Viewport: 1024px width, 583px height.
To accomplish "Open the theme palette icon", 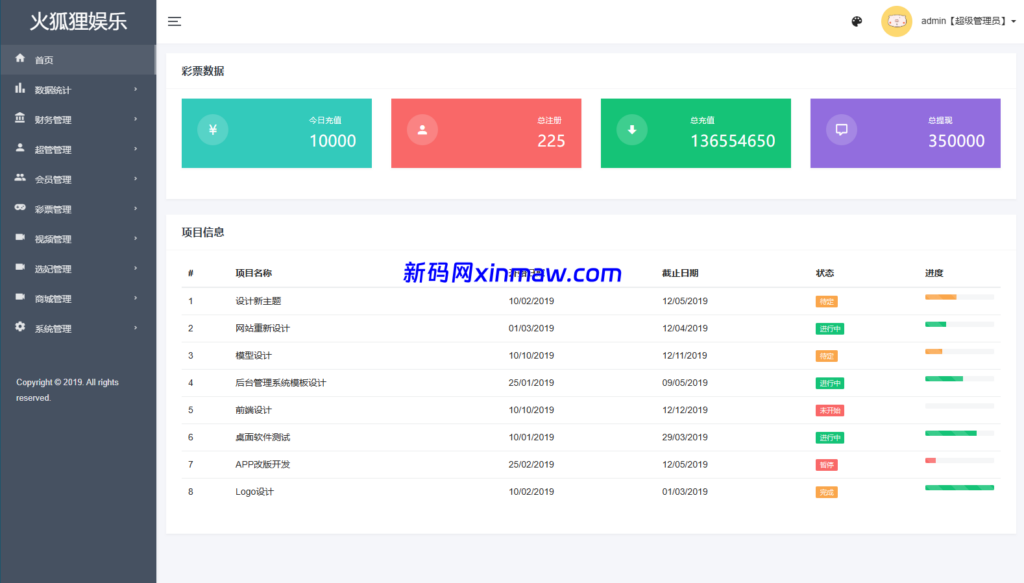I will click(857, 22).
